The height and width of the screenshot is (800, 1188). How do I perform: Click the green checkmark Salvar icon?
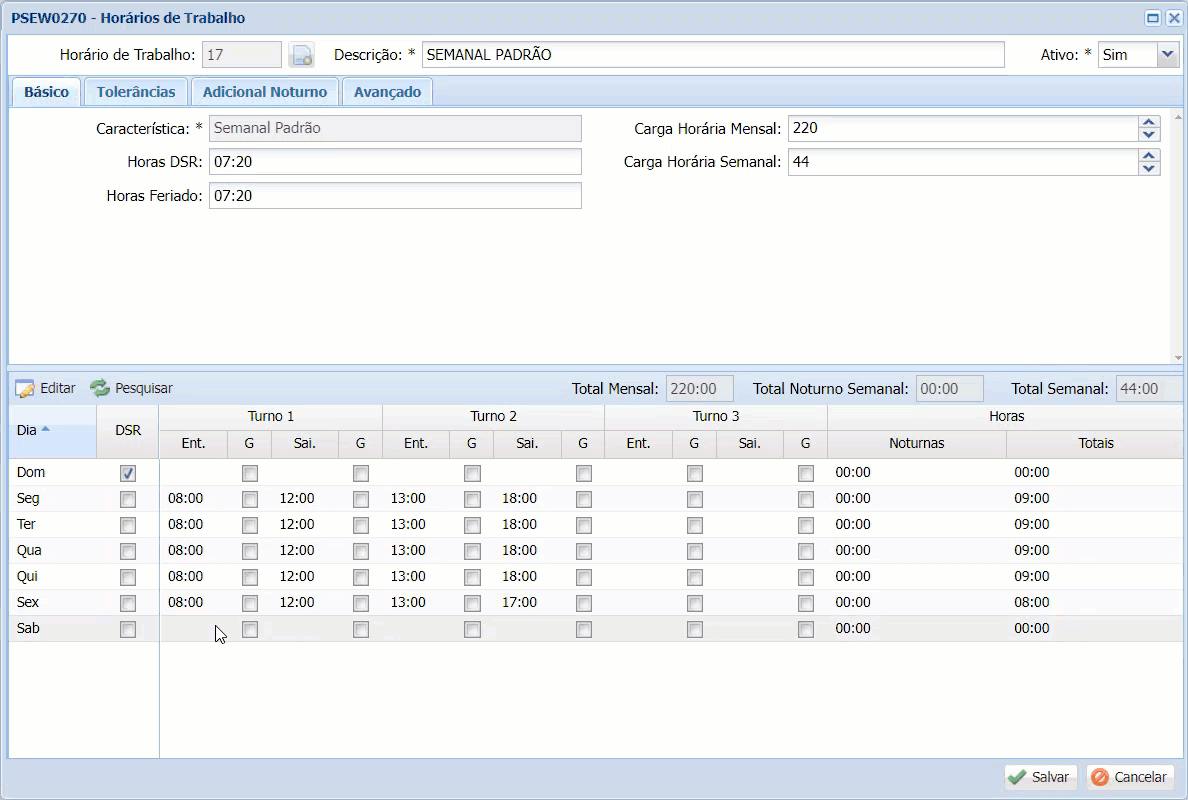coord(1017,777)
